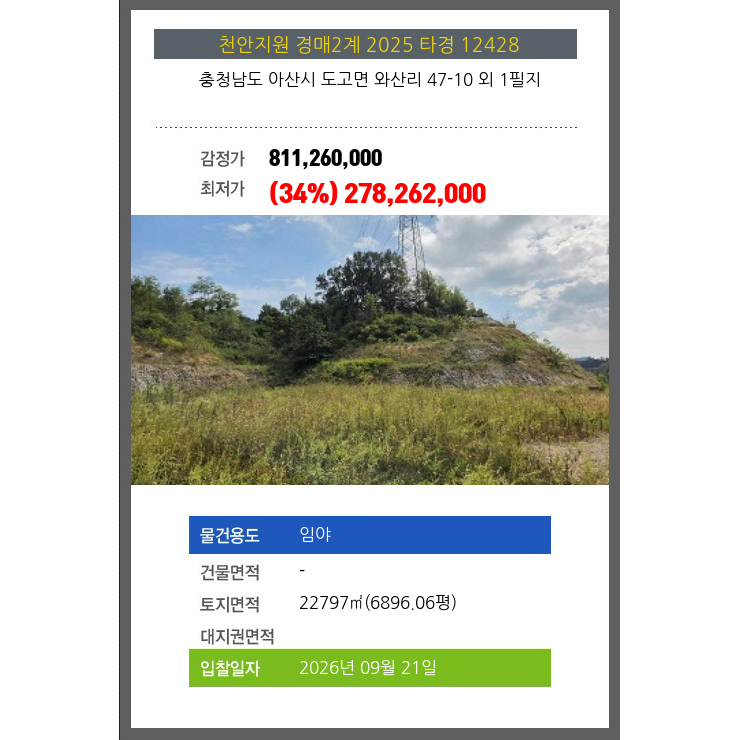The image size is (740, 740).
Task: Click the case title 천안지원 경매2계 2025 타경 12428
Action: pos(369,45)
